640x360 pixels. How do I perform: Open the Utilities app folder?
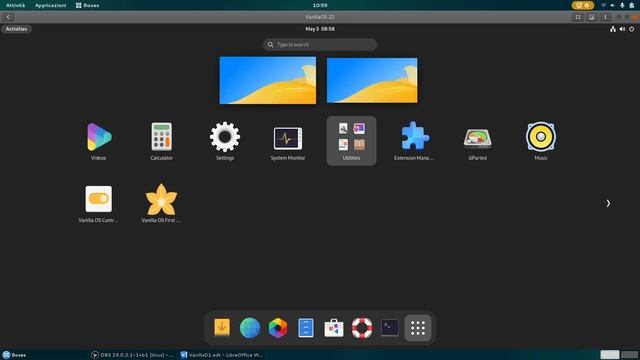click(351, 141)
